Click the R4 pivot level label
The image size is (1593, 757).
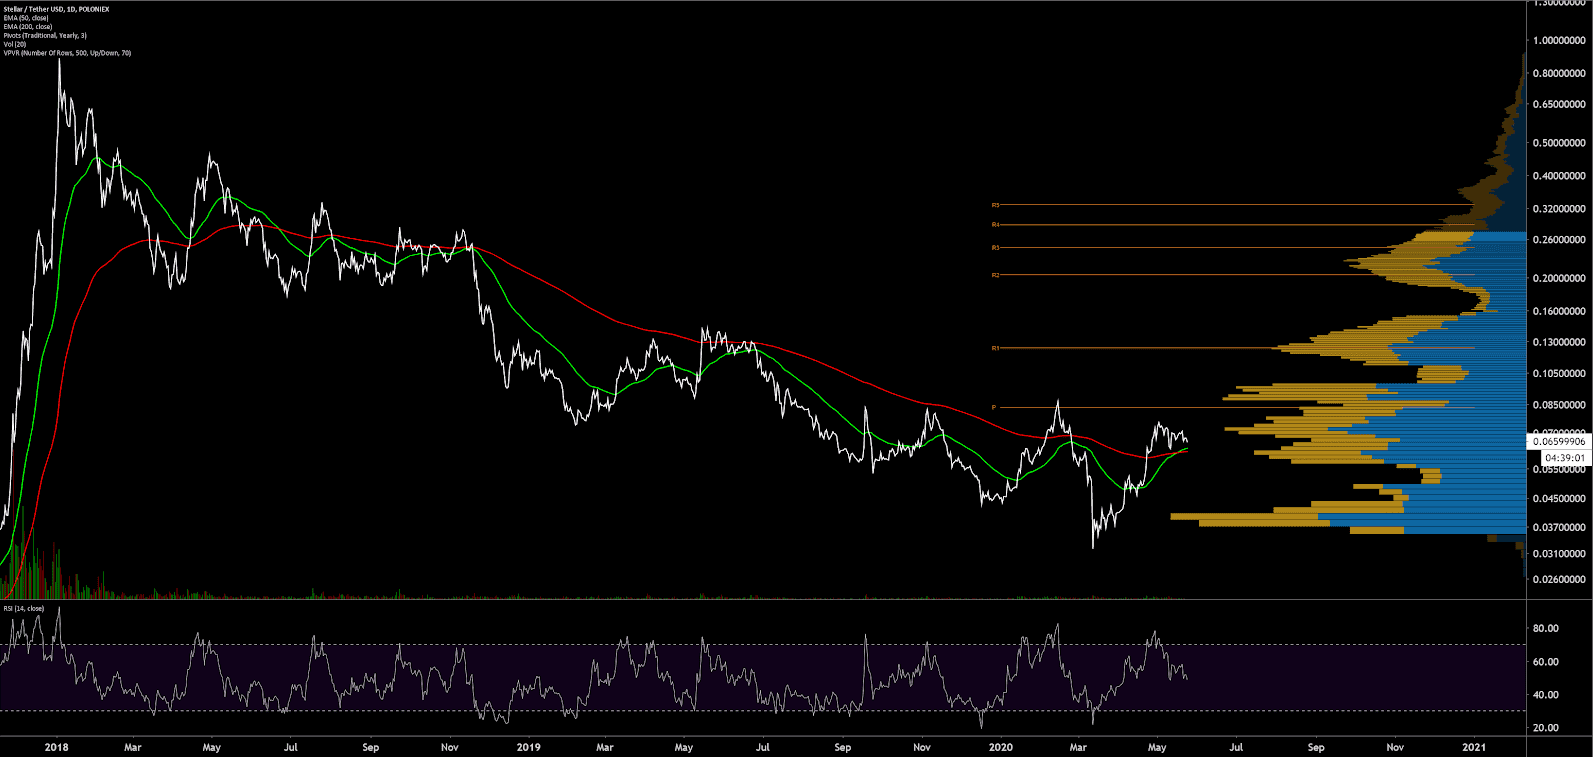pos(995,225)
